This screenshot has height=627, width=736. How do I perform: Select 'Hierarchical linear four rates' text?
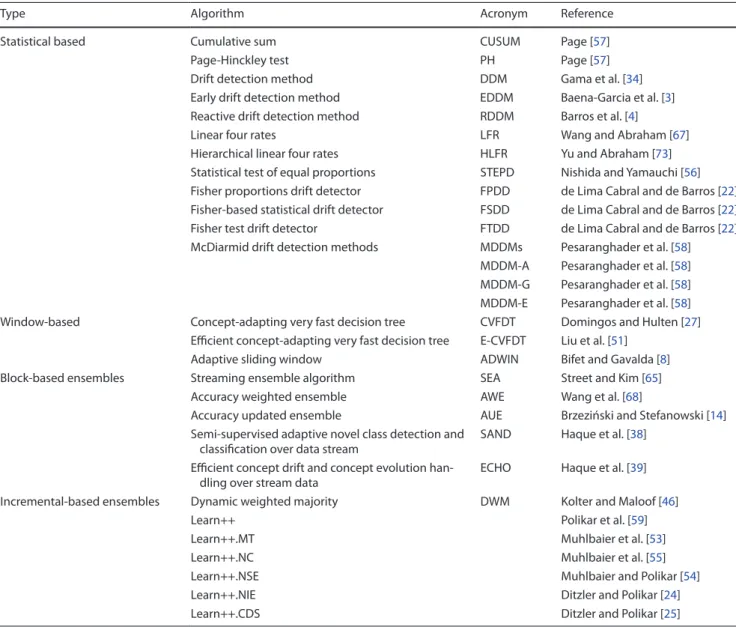(264, 154)
